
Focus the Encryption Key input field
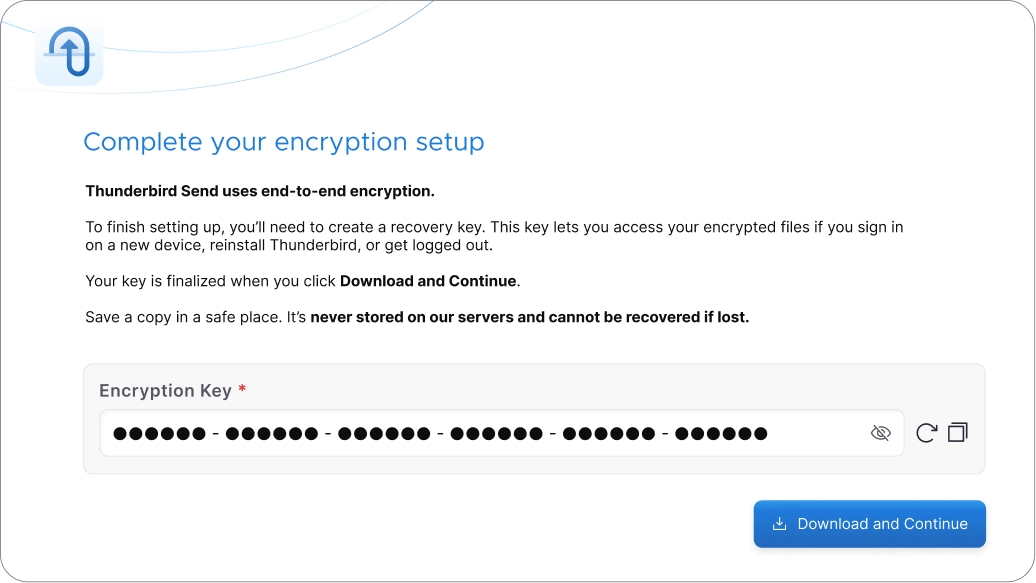480,433
